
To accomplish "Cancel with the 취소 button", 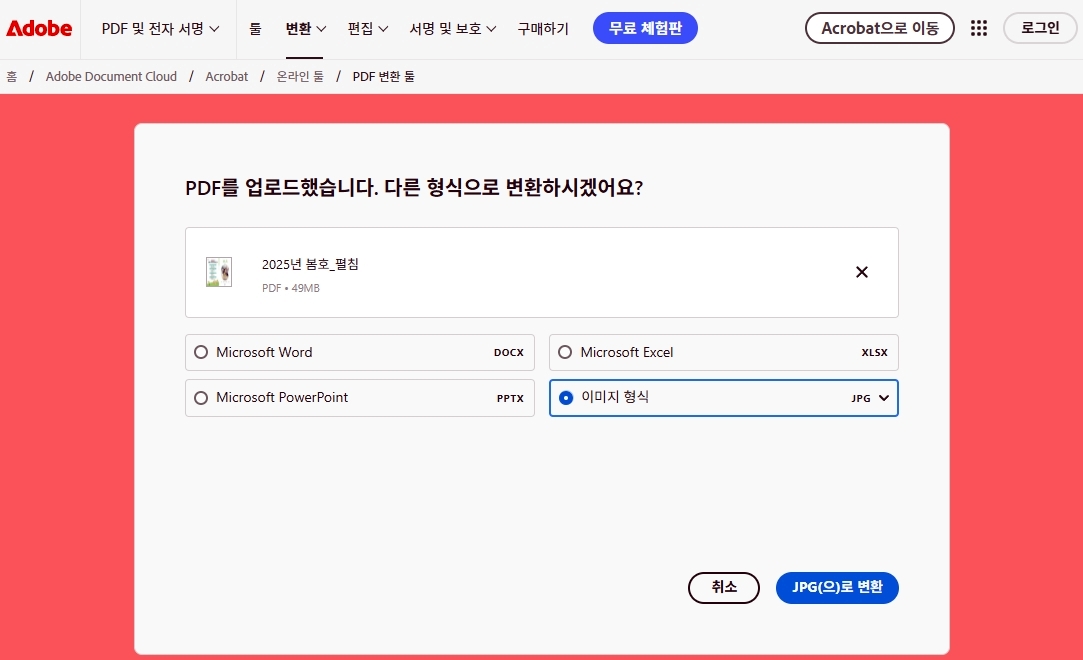I will click(x=724, y=588).
